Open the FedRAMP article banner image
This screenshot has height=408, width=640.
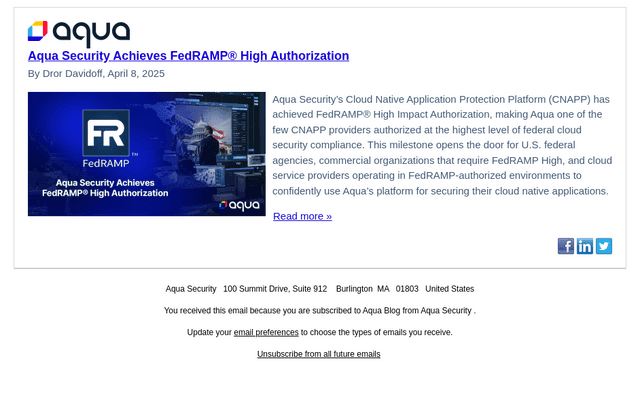tap(147, 154)
